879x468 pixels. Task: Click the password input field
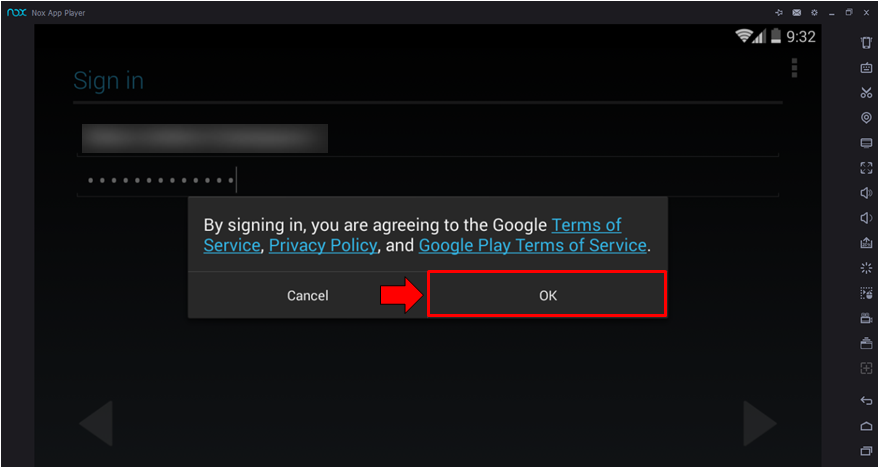coord(430,181)
